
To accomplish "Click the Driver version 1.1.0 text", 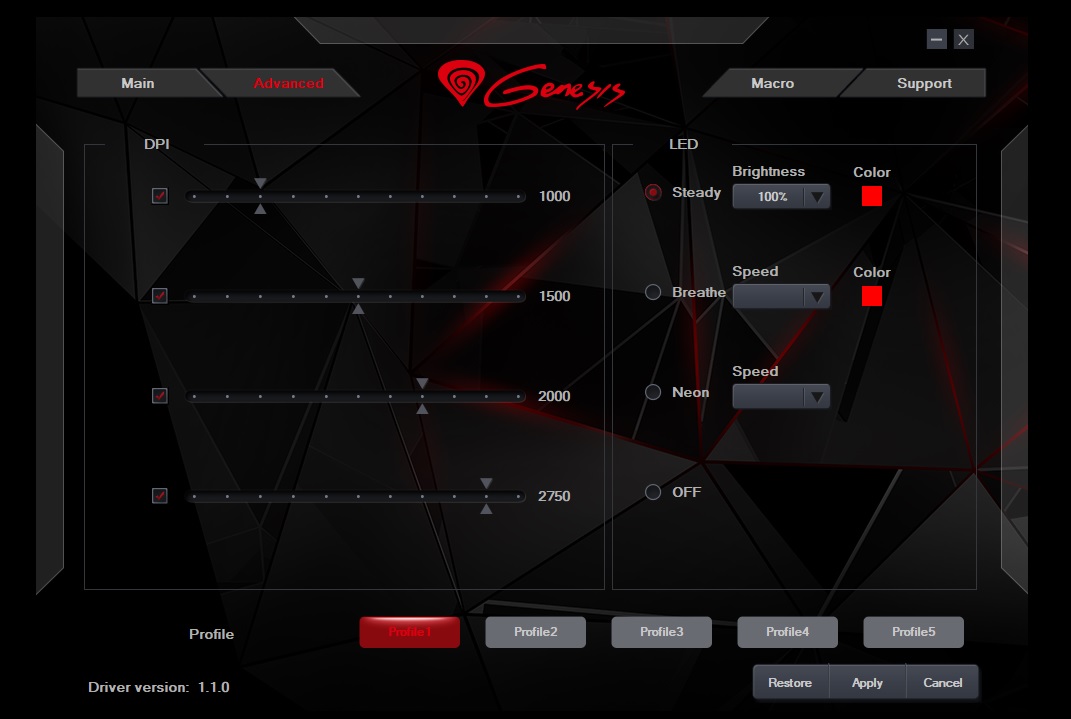I will point(158,687).
